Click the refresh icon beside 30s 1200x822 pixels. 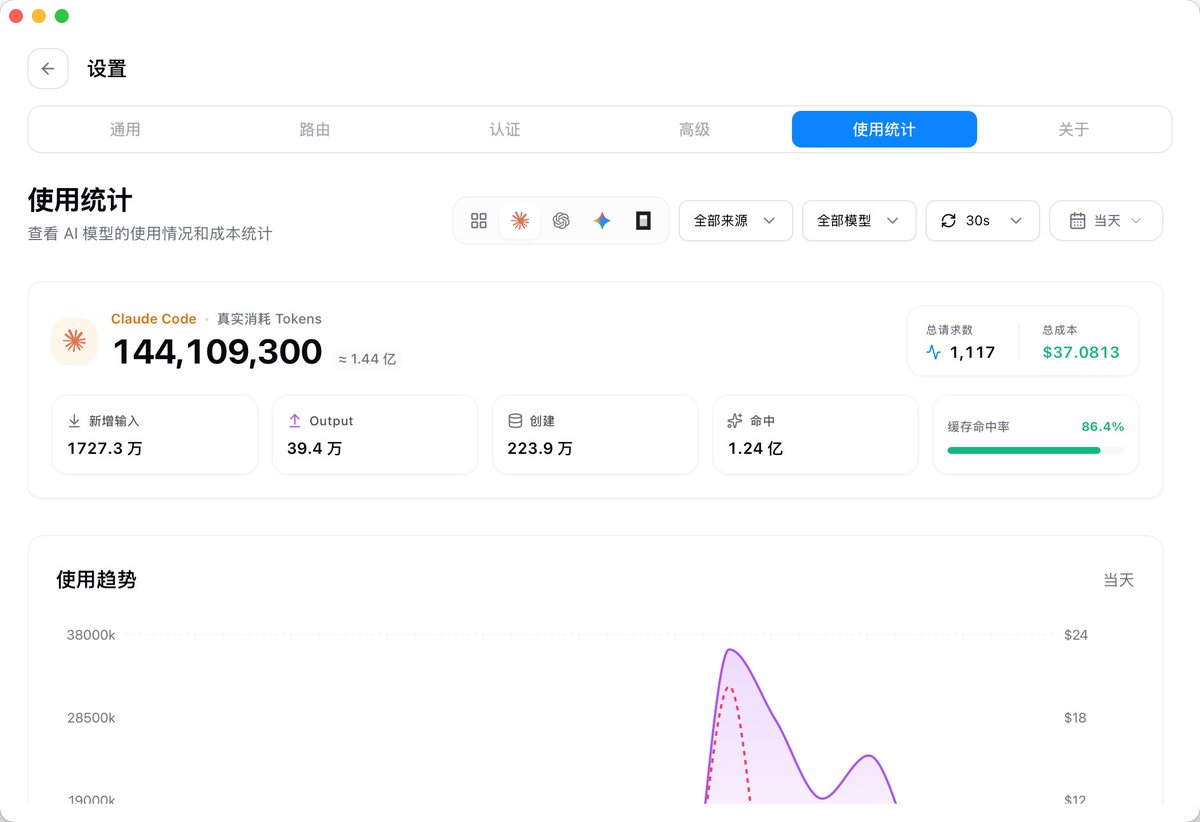coord(948,221)
